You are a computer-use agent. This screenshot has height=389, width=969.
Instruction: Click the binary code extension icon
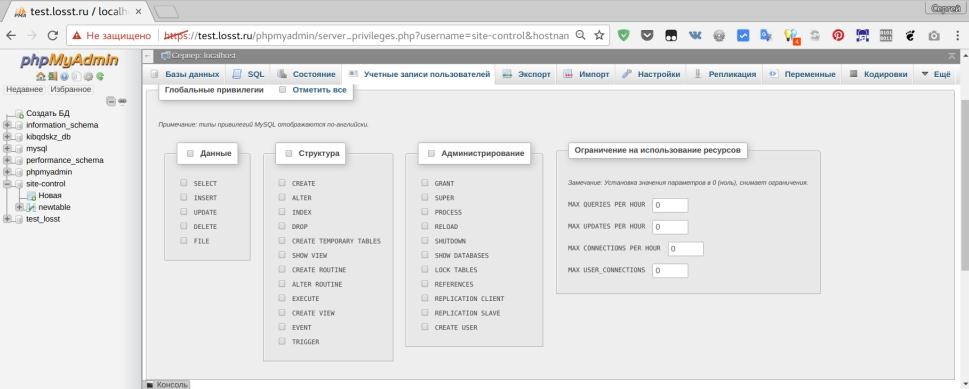(886, 36)
